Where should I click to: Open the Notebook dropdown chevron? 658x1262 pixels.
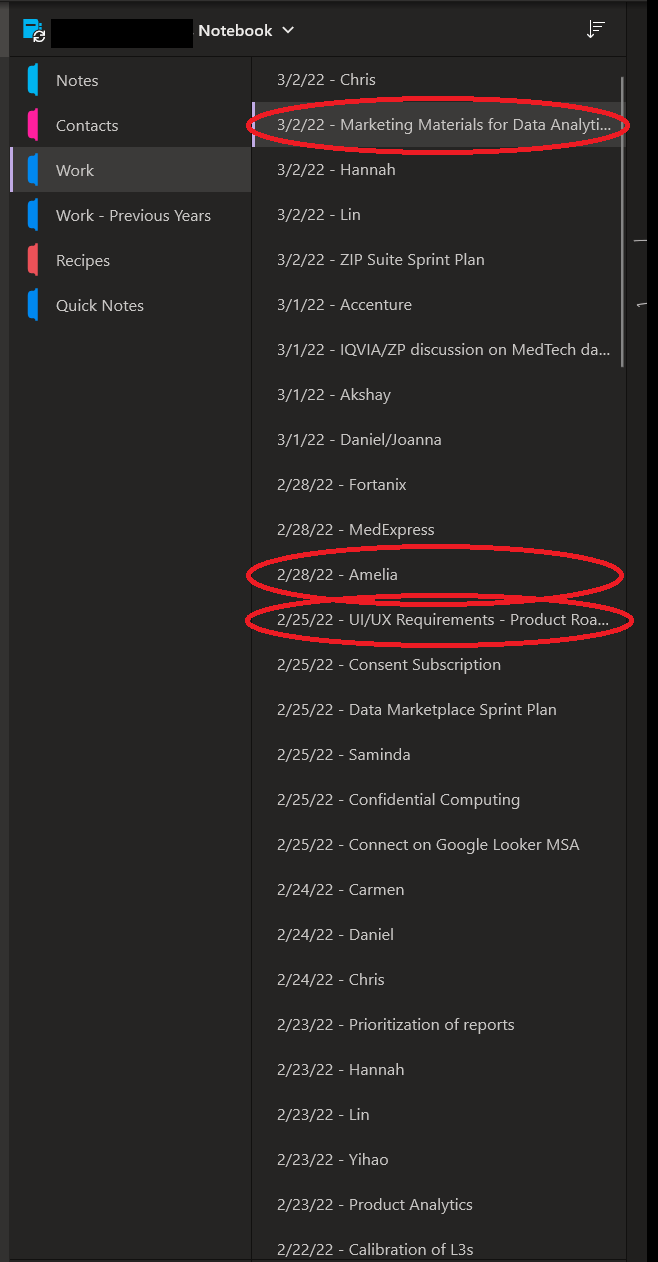pos(288,30)
